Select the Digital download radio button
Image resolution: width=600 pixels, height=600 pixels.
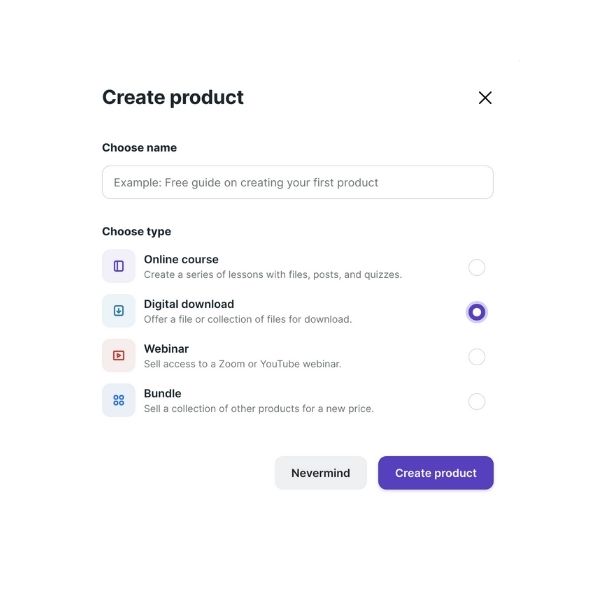pyautogui.click(x=476, y=312)
